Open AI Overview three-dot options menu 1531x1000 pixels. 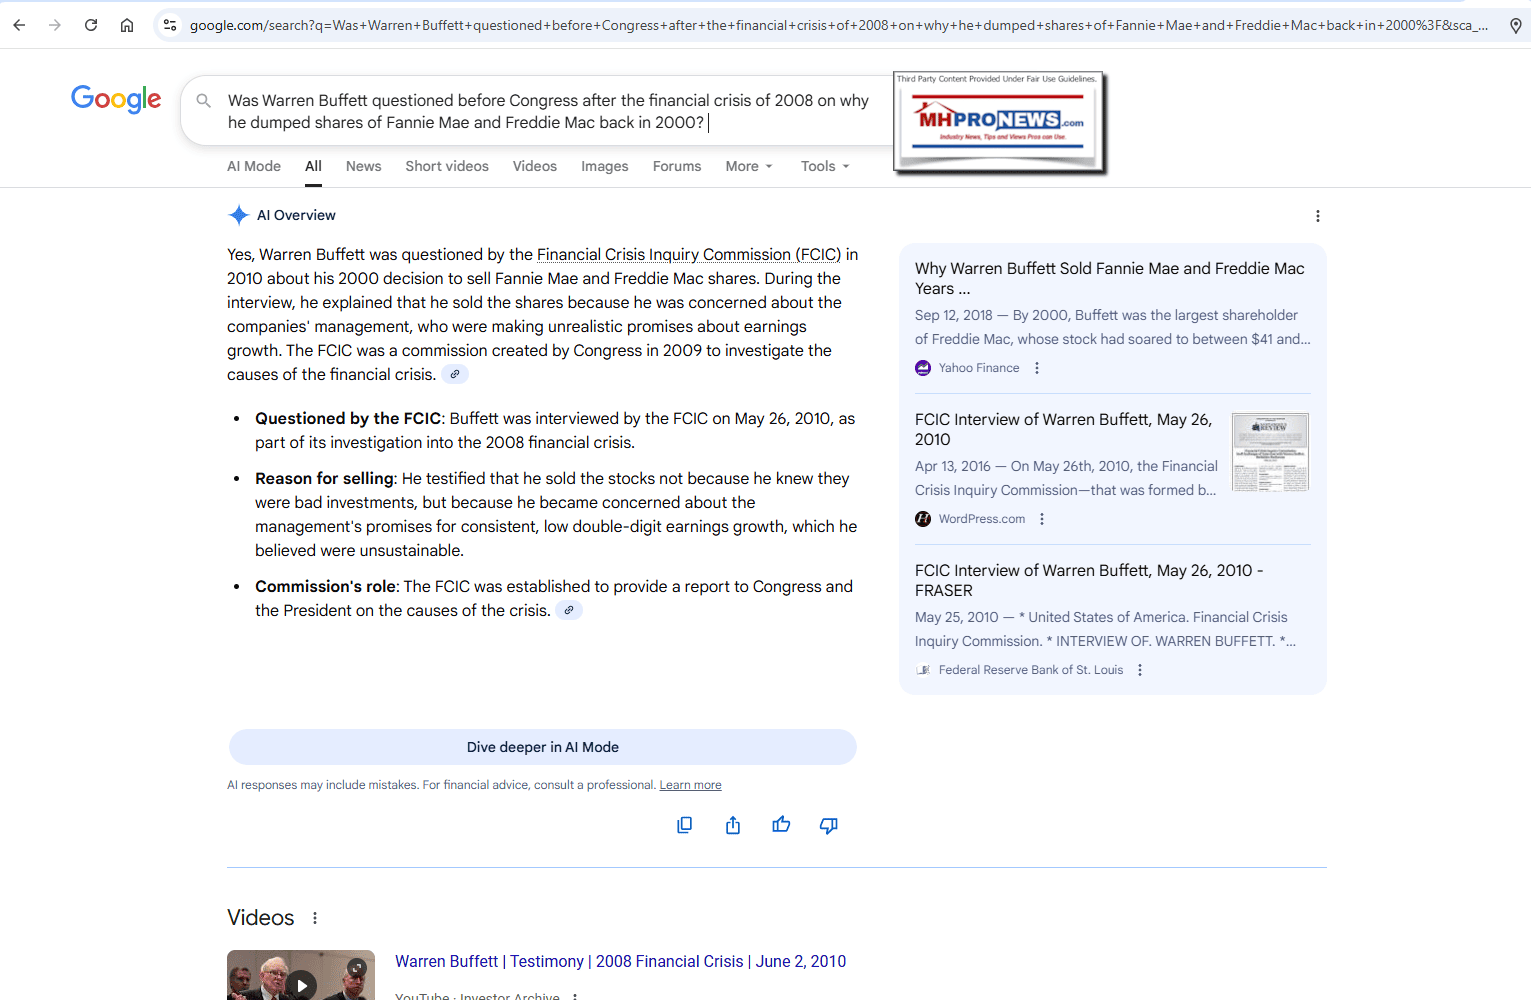pyautogui.click(x=1317, y=216)
